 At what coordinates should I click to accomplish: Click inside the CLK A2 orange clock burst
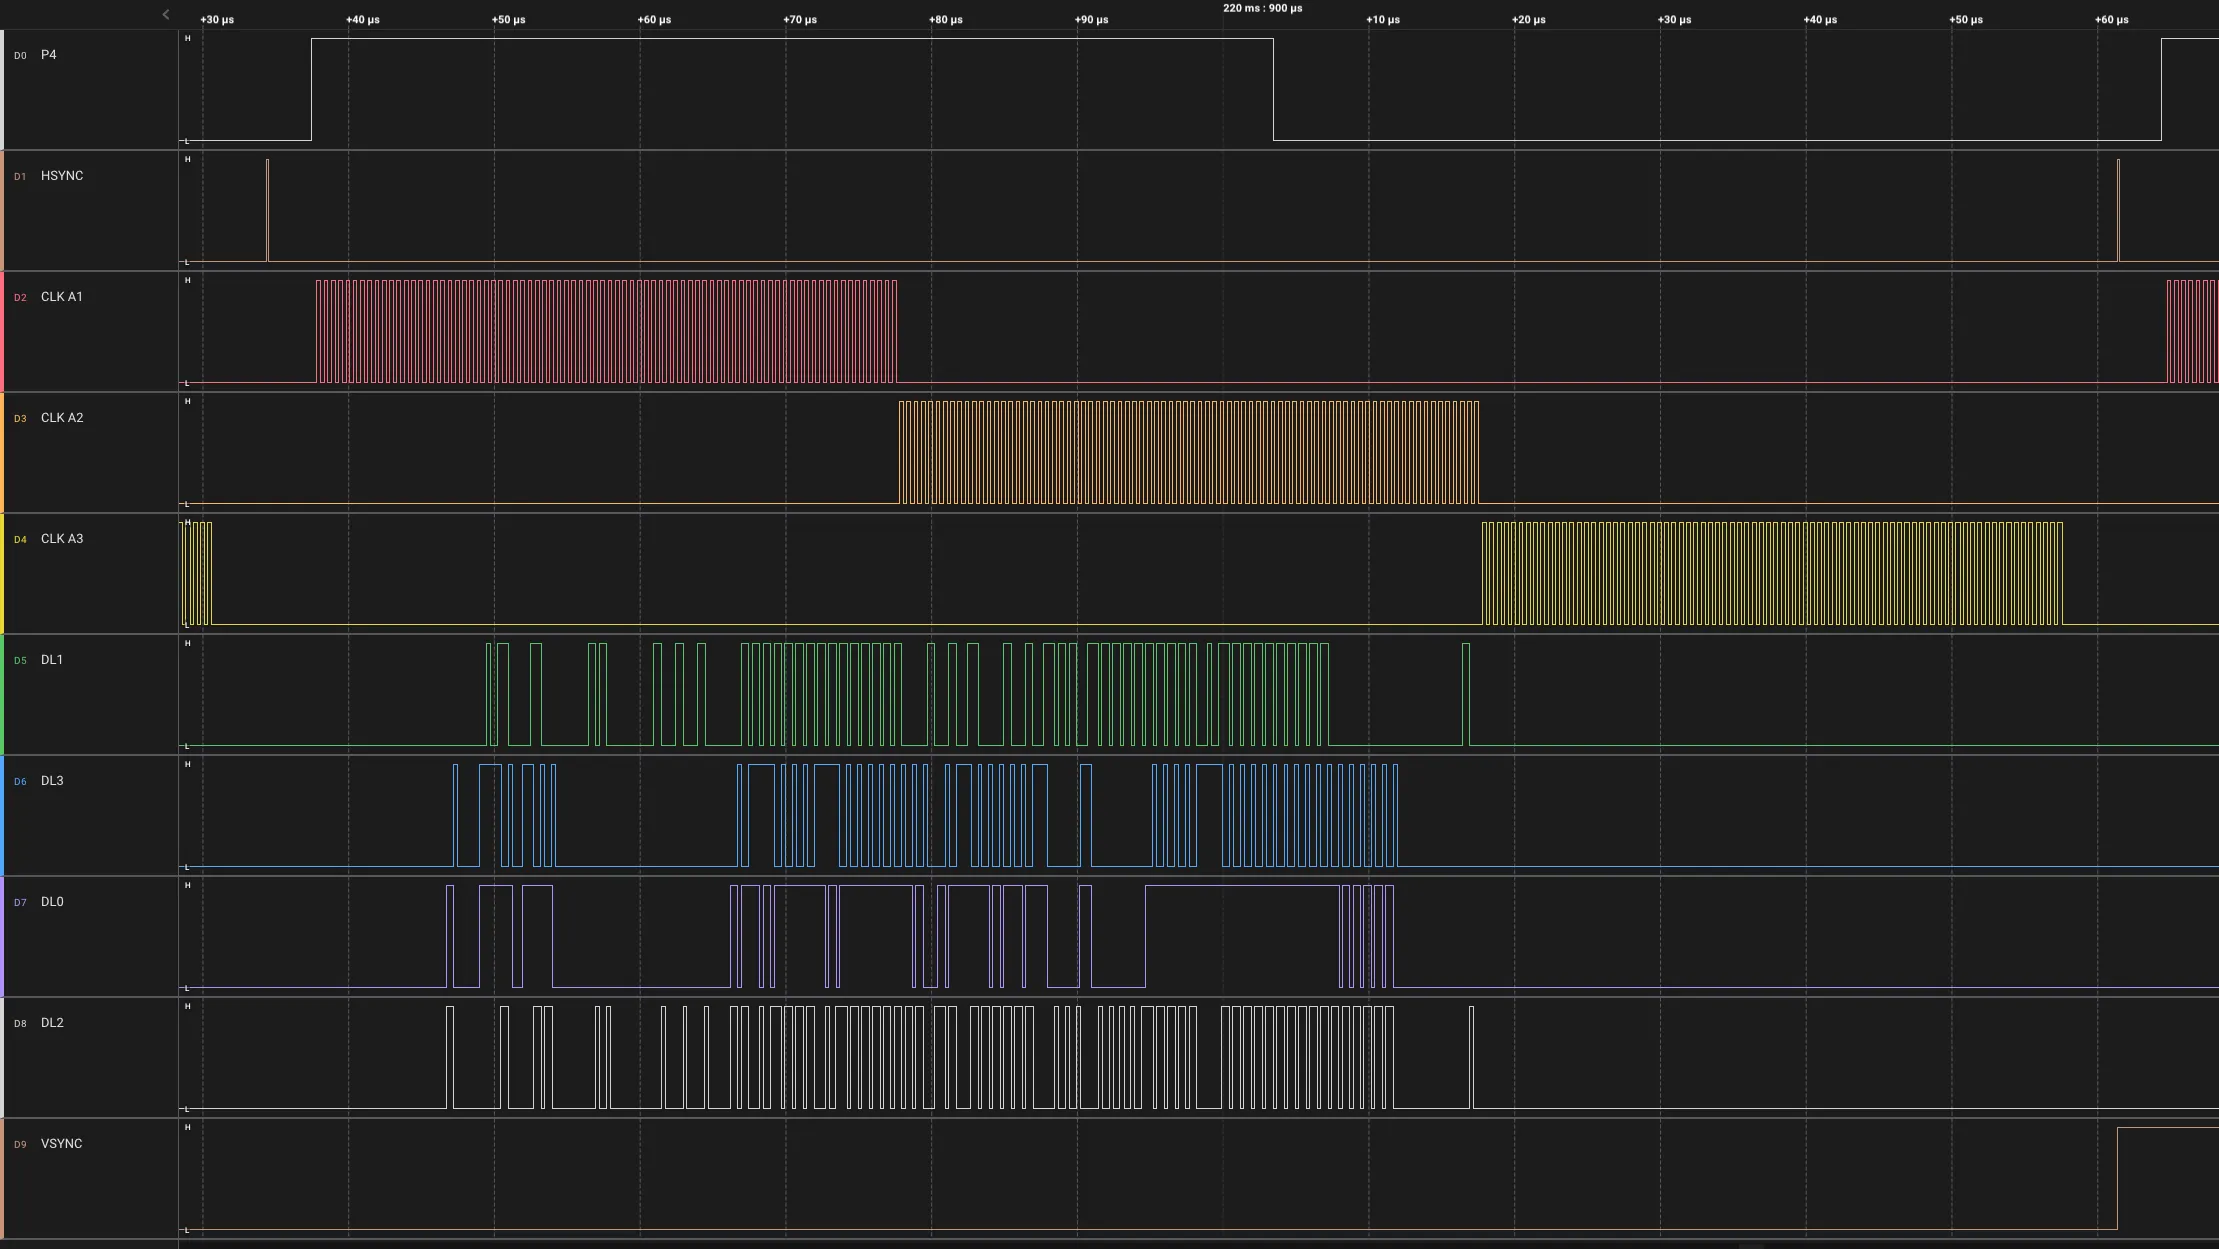pyautogui.click(x=1188, y=452)
